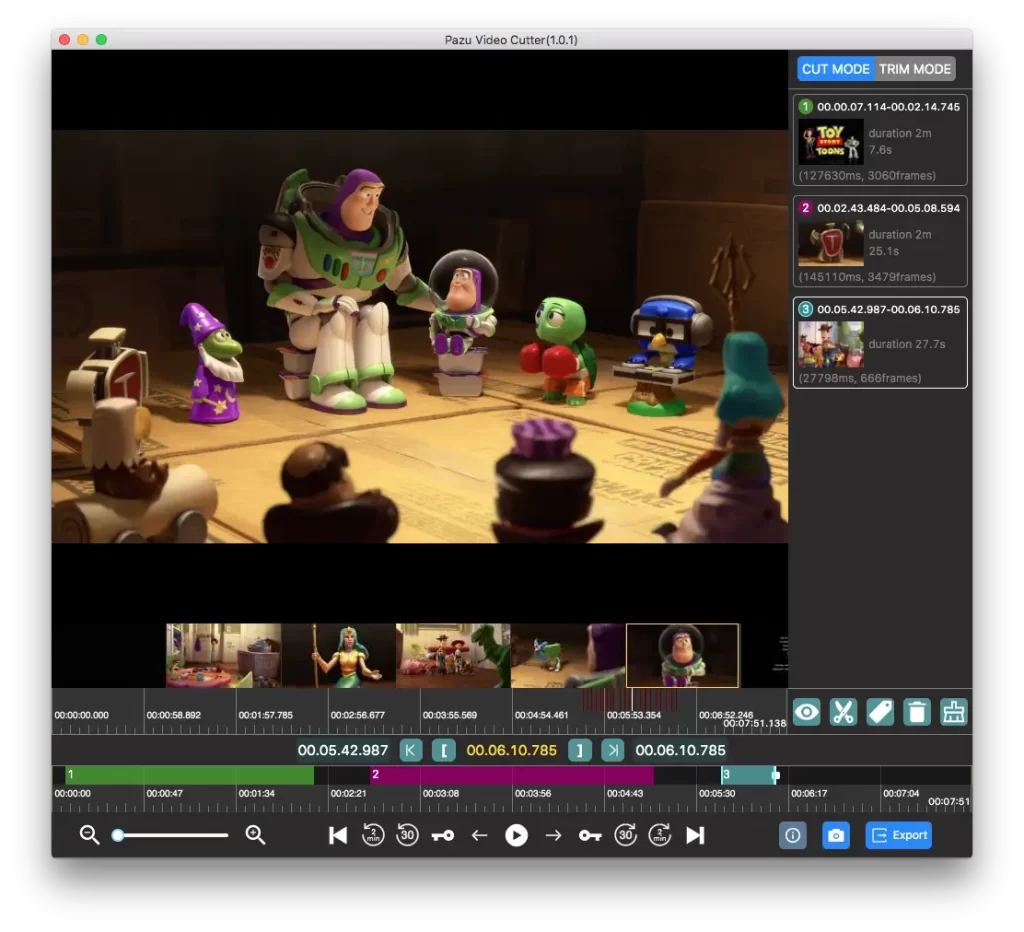Select segment 2 in the clip list

point(880,241)
